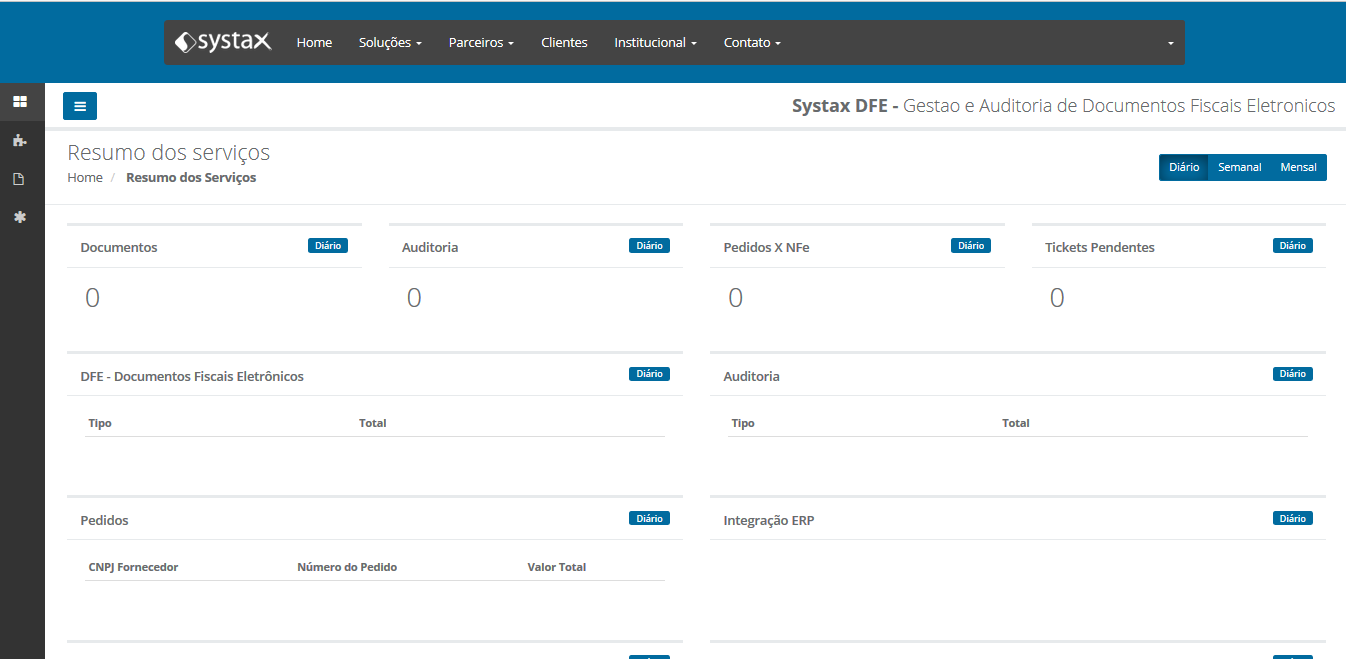1346x659 pixels.
Task: Click Total column header in Auditoria table
Action: [1016, 423]
